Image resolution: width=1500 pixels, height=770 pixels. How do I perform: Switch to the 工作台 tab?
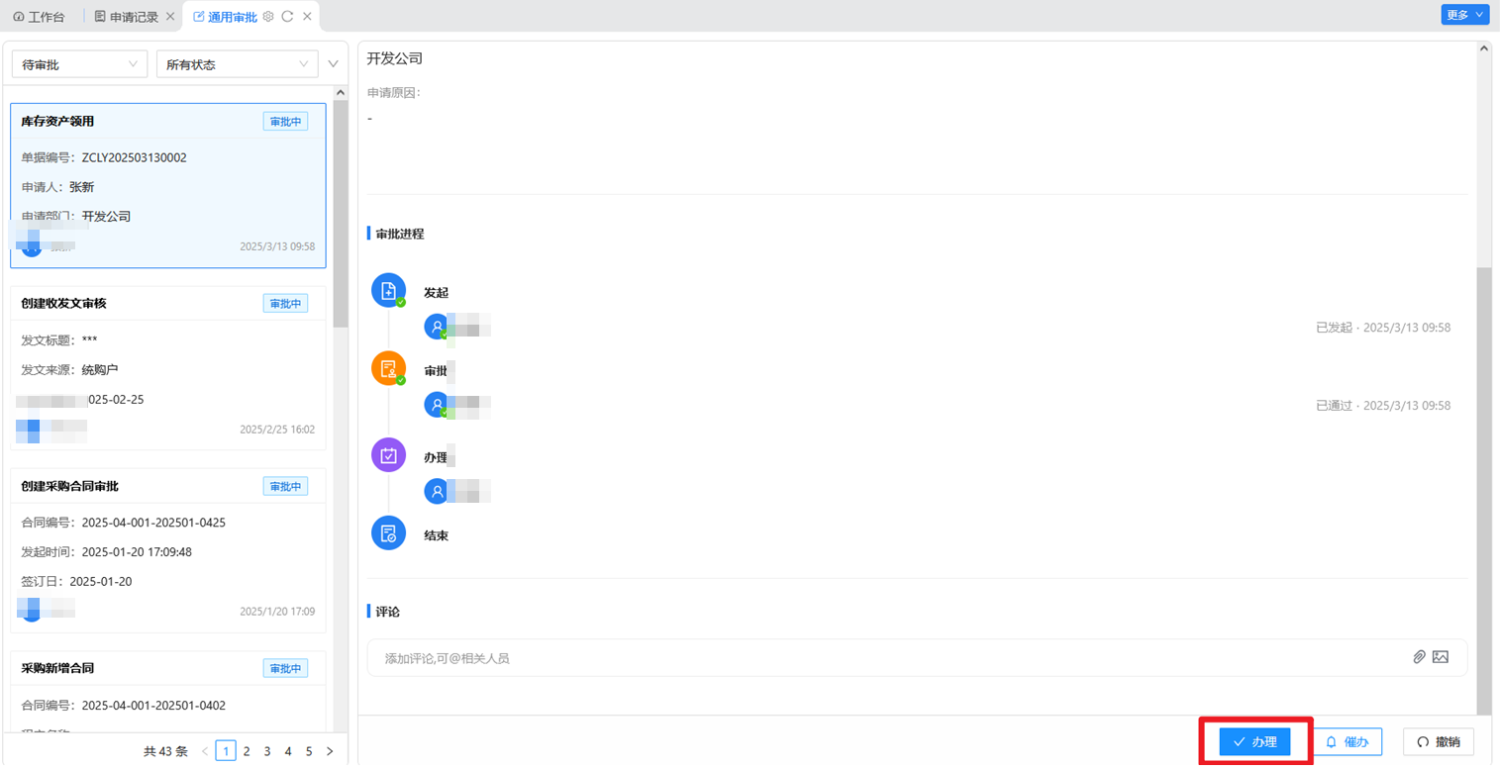coord(40,17)
